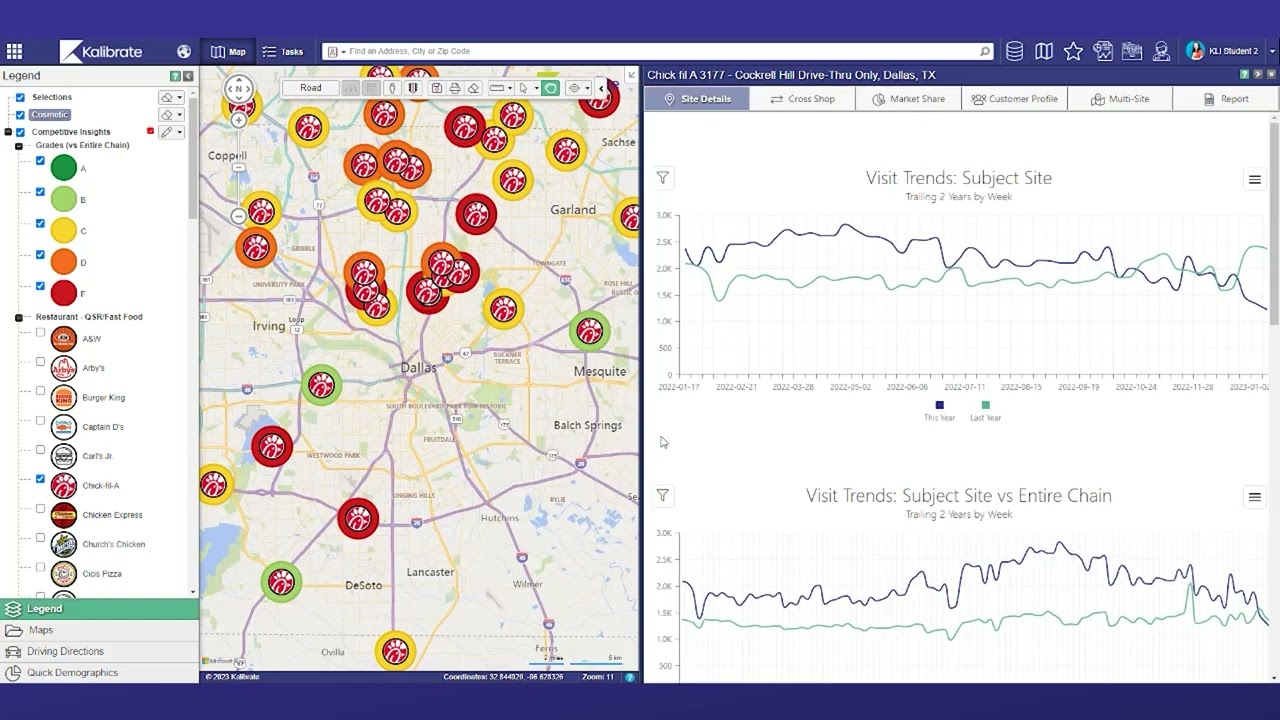This screenshot has width=1280, height=720.
Task: Click the compass north control
Action: click(x=239, y=89)
